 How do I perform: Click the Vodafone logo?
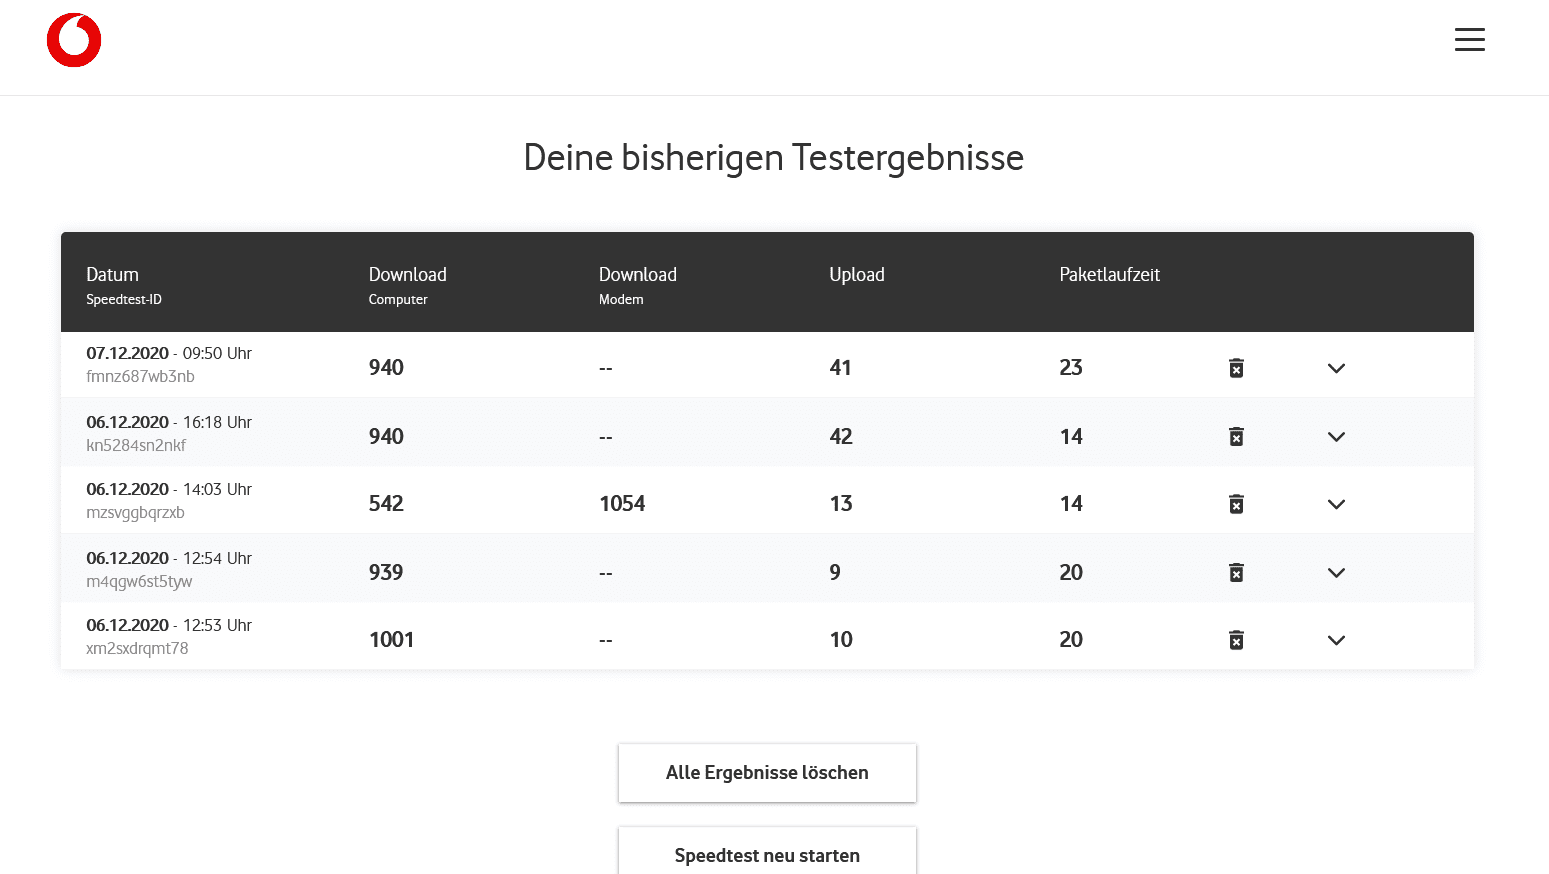74,40
